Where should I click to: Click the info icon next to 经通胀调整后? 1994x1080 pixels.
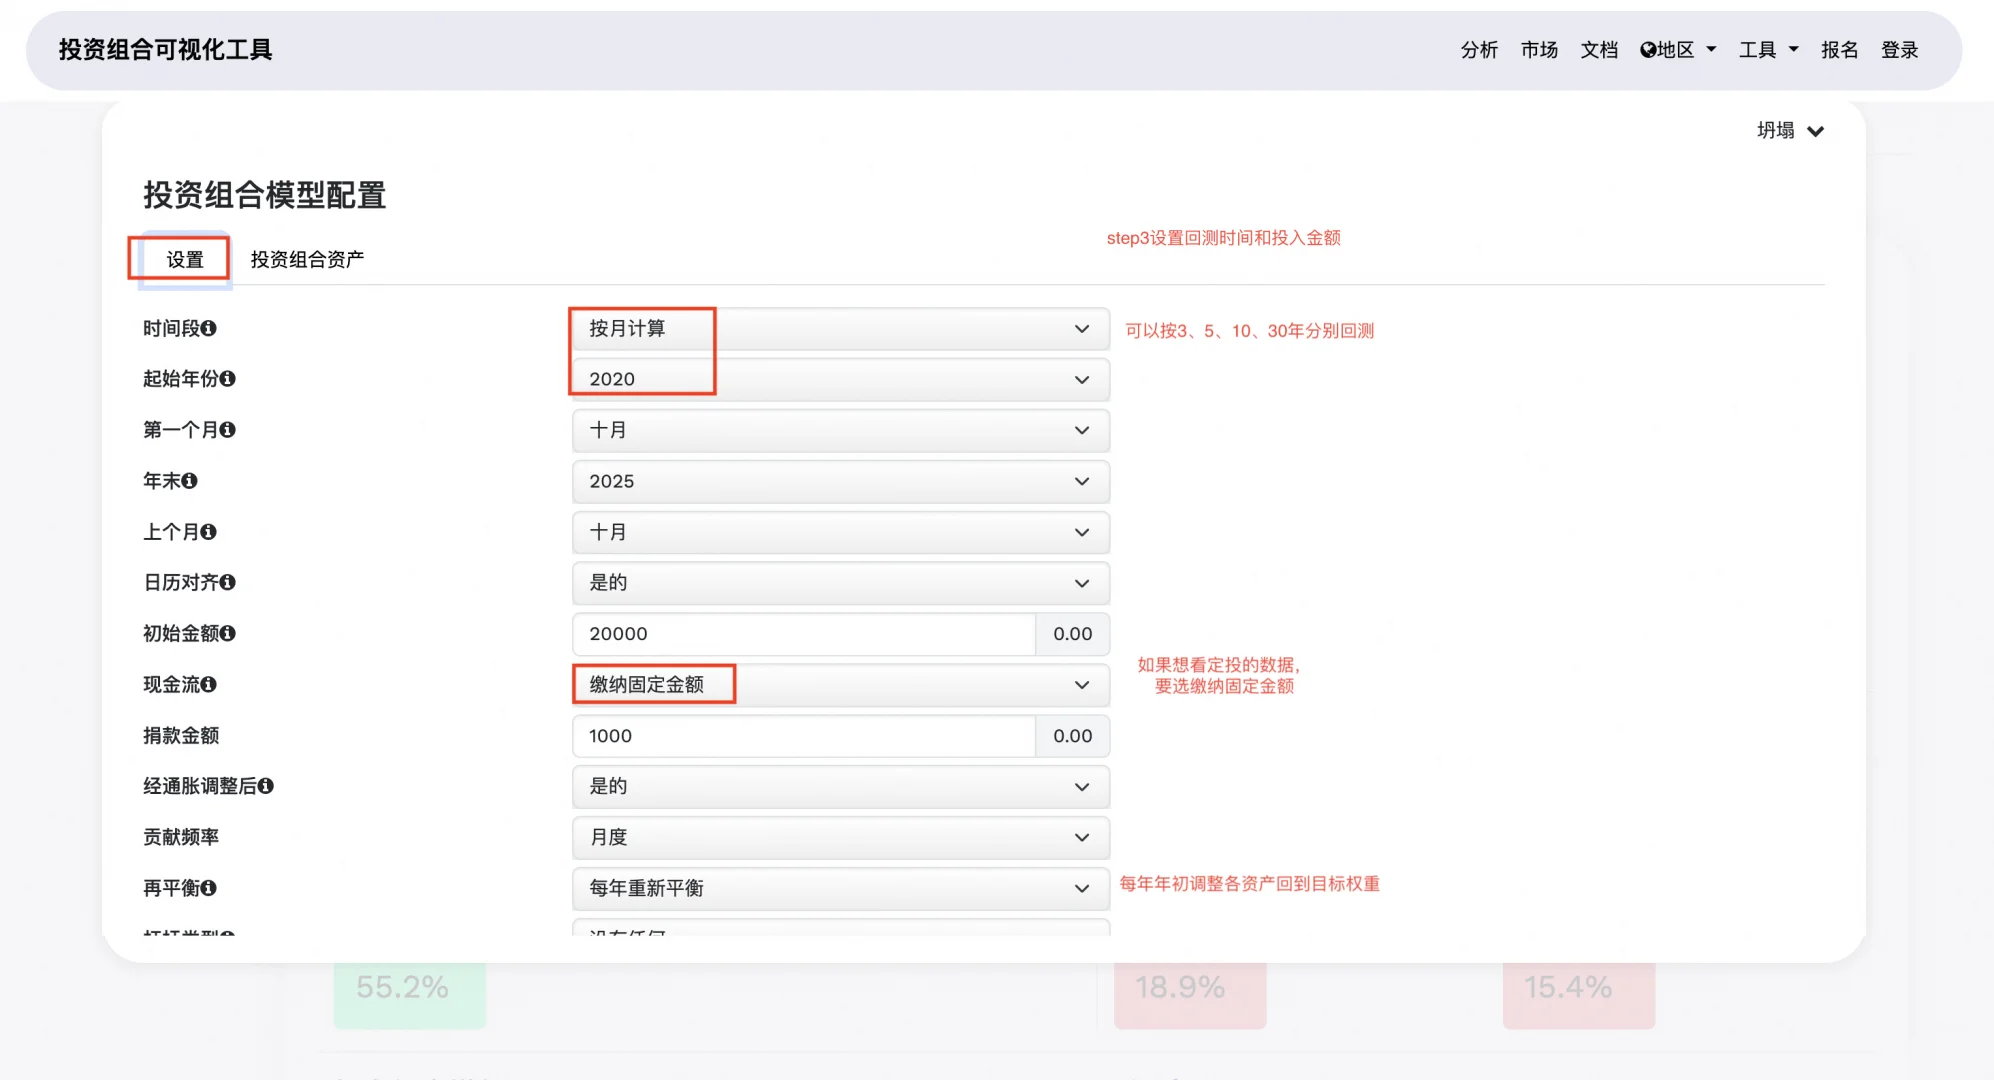pos(266,787)
